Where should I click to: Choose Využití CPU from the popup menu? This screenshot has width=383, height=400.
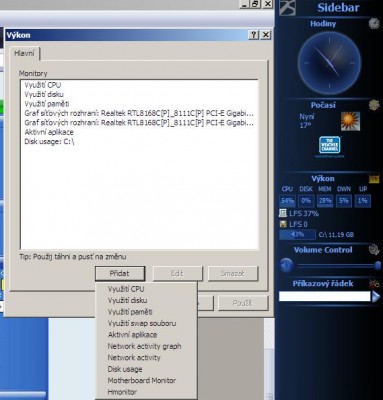[147, 289]
